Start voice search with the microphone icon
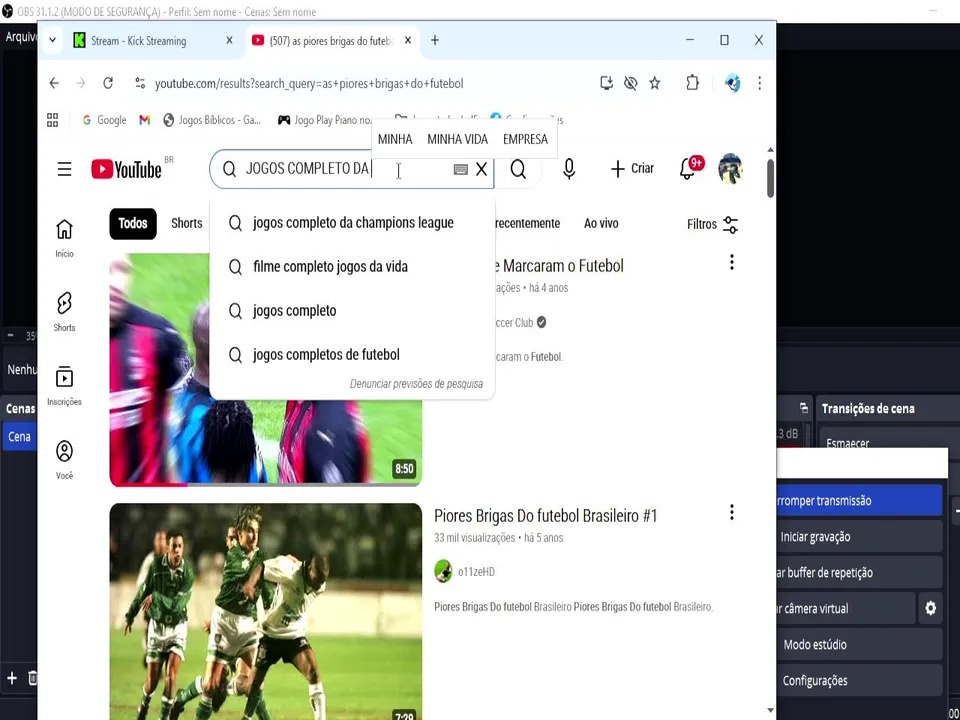The height and width of the screenshot is (720, 960). tap(569, 169)
